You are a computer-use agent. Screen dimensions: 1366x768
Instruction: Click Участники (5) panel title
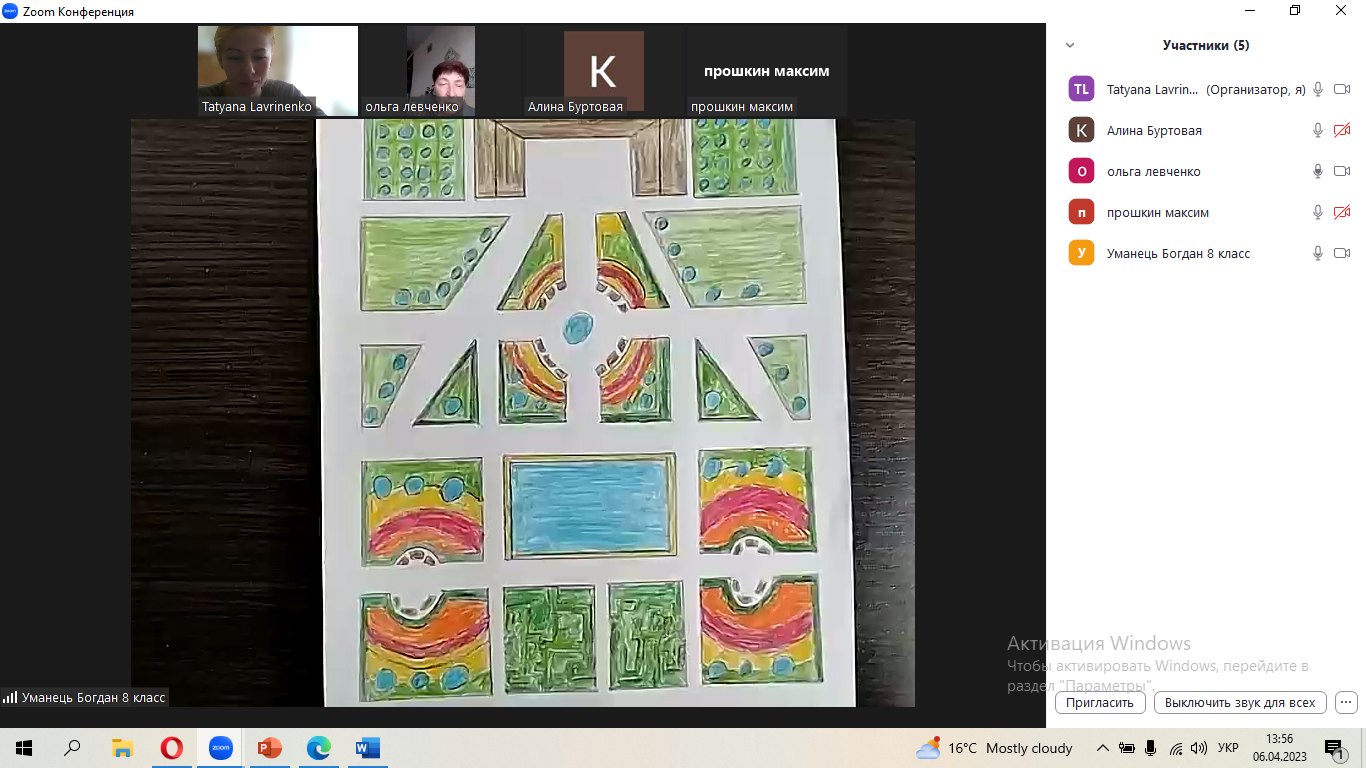click(x=1206, y=45)
